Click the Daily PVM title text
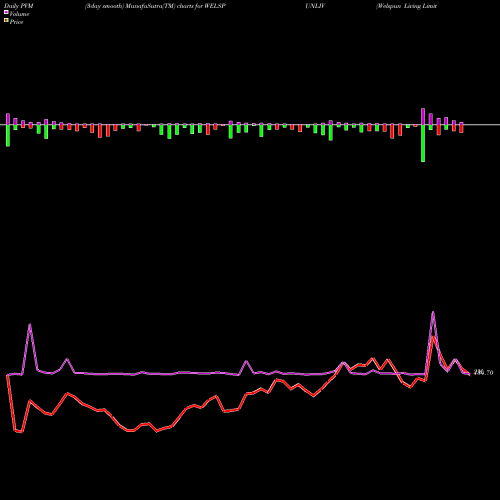 pyautogui.click(x=19, y=6)
